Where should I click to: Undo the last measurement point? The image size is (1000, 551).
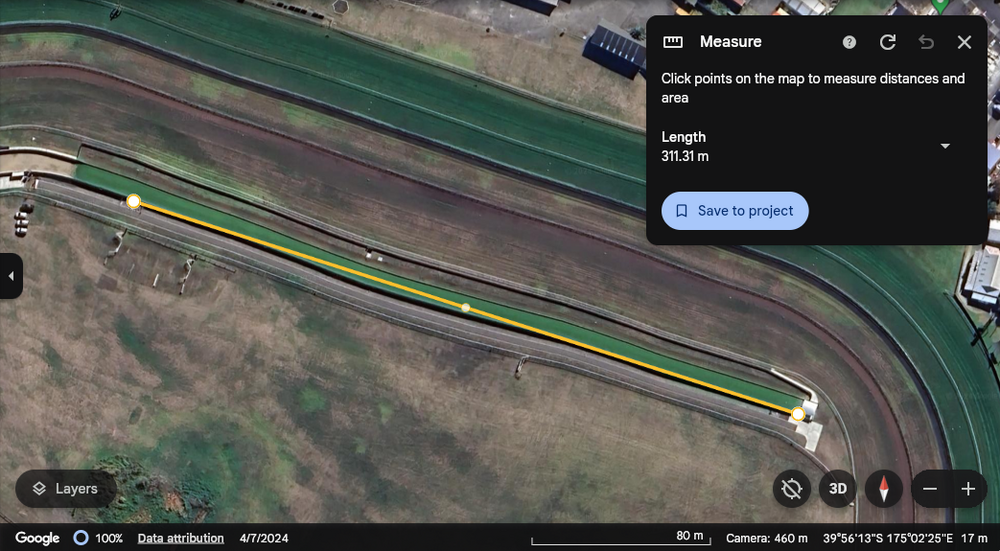tap(926, 42)
